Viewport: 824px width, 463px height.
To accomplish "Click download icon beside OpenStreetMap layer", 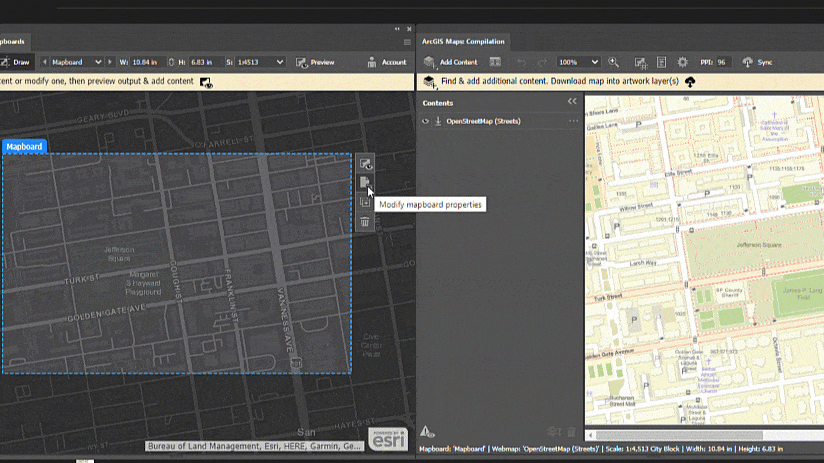I will coord(438,121).
